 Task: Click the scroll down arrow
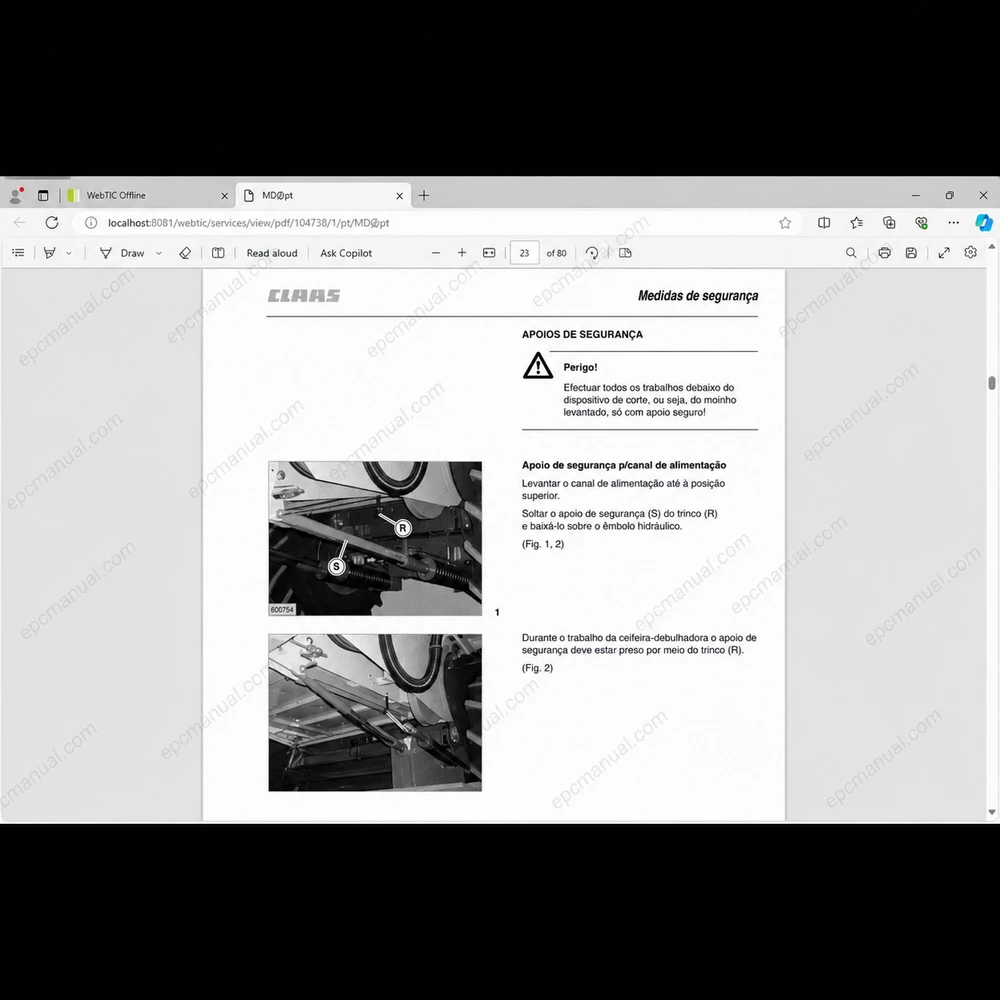click(992, 812)
